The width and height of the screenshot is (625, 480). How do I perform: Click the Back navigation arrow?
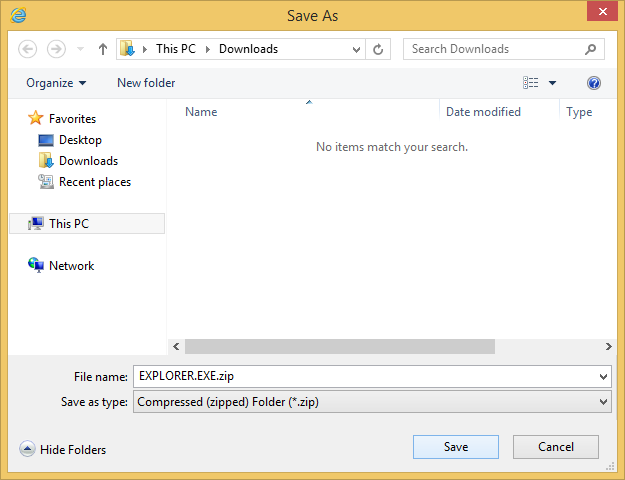(28, 49)
